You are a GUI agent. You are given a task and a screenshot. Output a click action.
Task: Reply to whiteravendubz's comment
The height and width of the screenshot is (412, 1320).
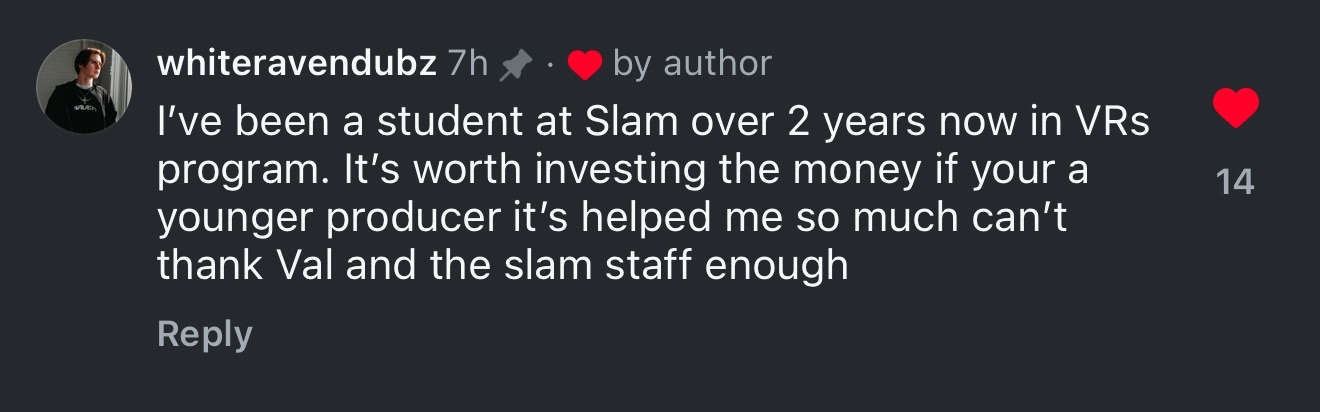(204, 334)
